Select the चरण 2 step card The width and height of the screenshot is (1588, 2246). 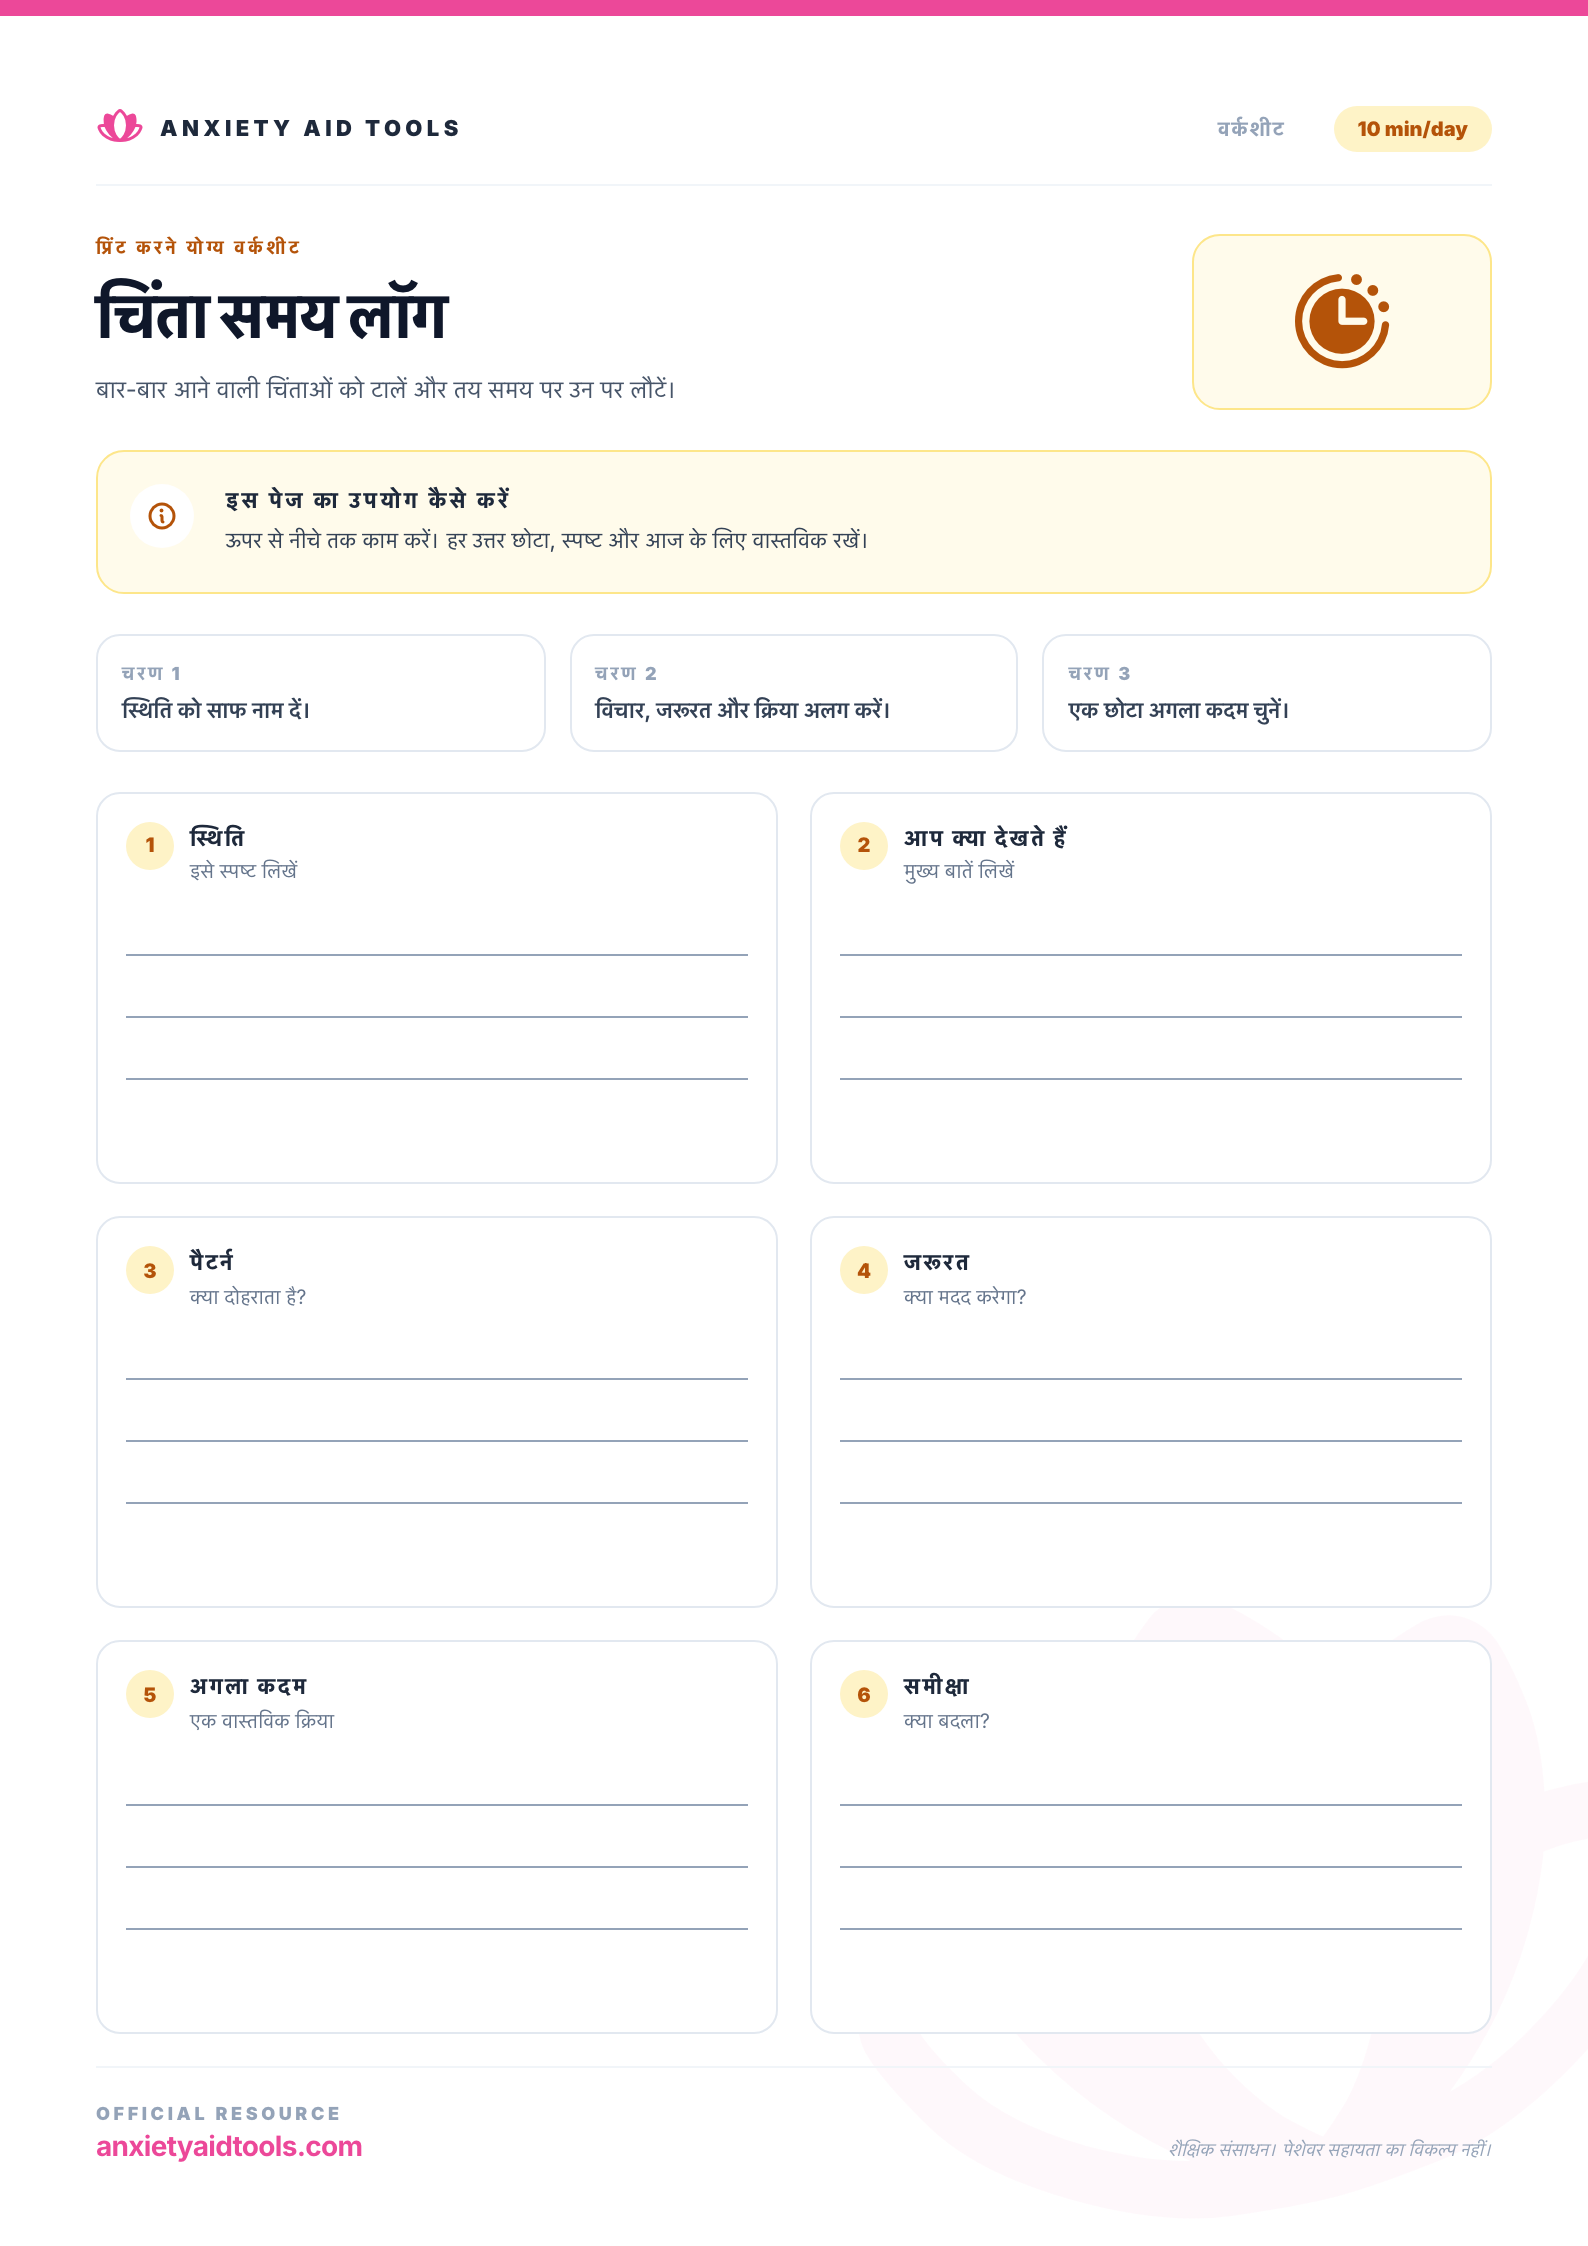tap(794, 693)
